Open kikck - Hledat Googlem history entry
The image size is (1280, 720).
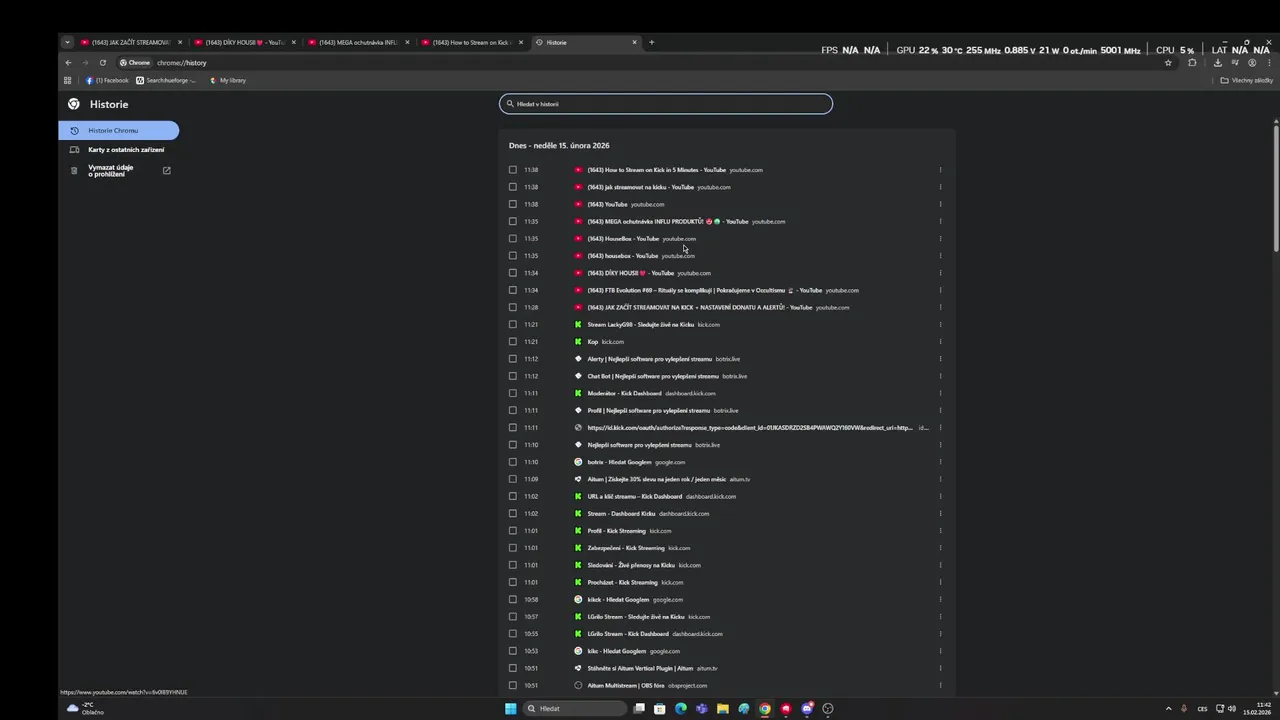[618, 599]
